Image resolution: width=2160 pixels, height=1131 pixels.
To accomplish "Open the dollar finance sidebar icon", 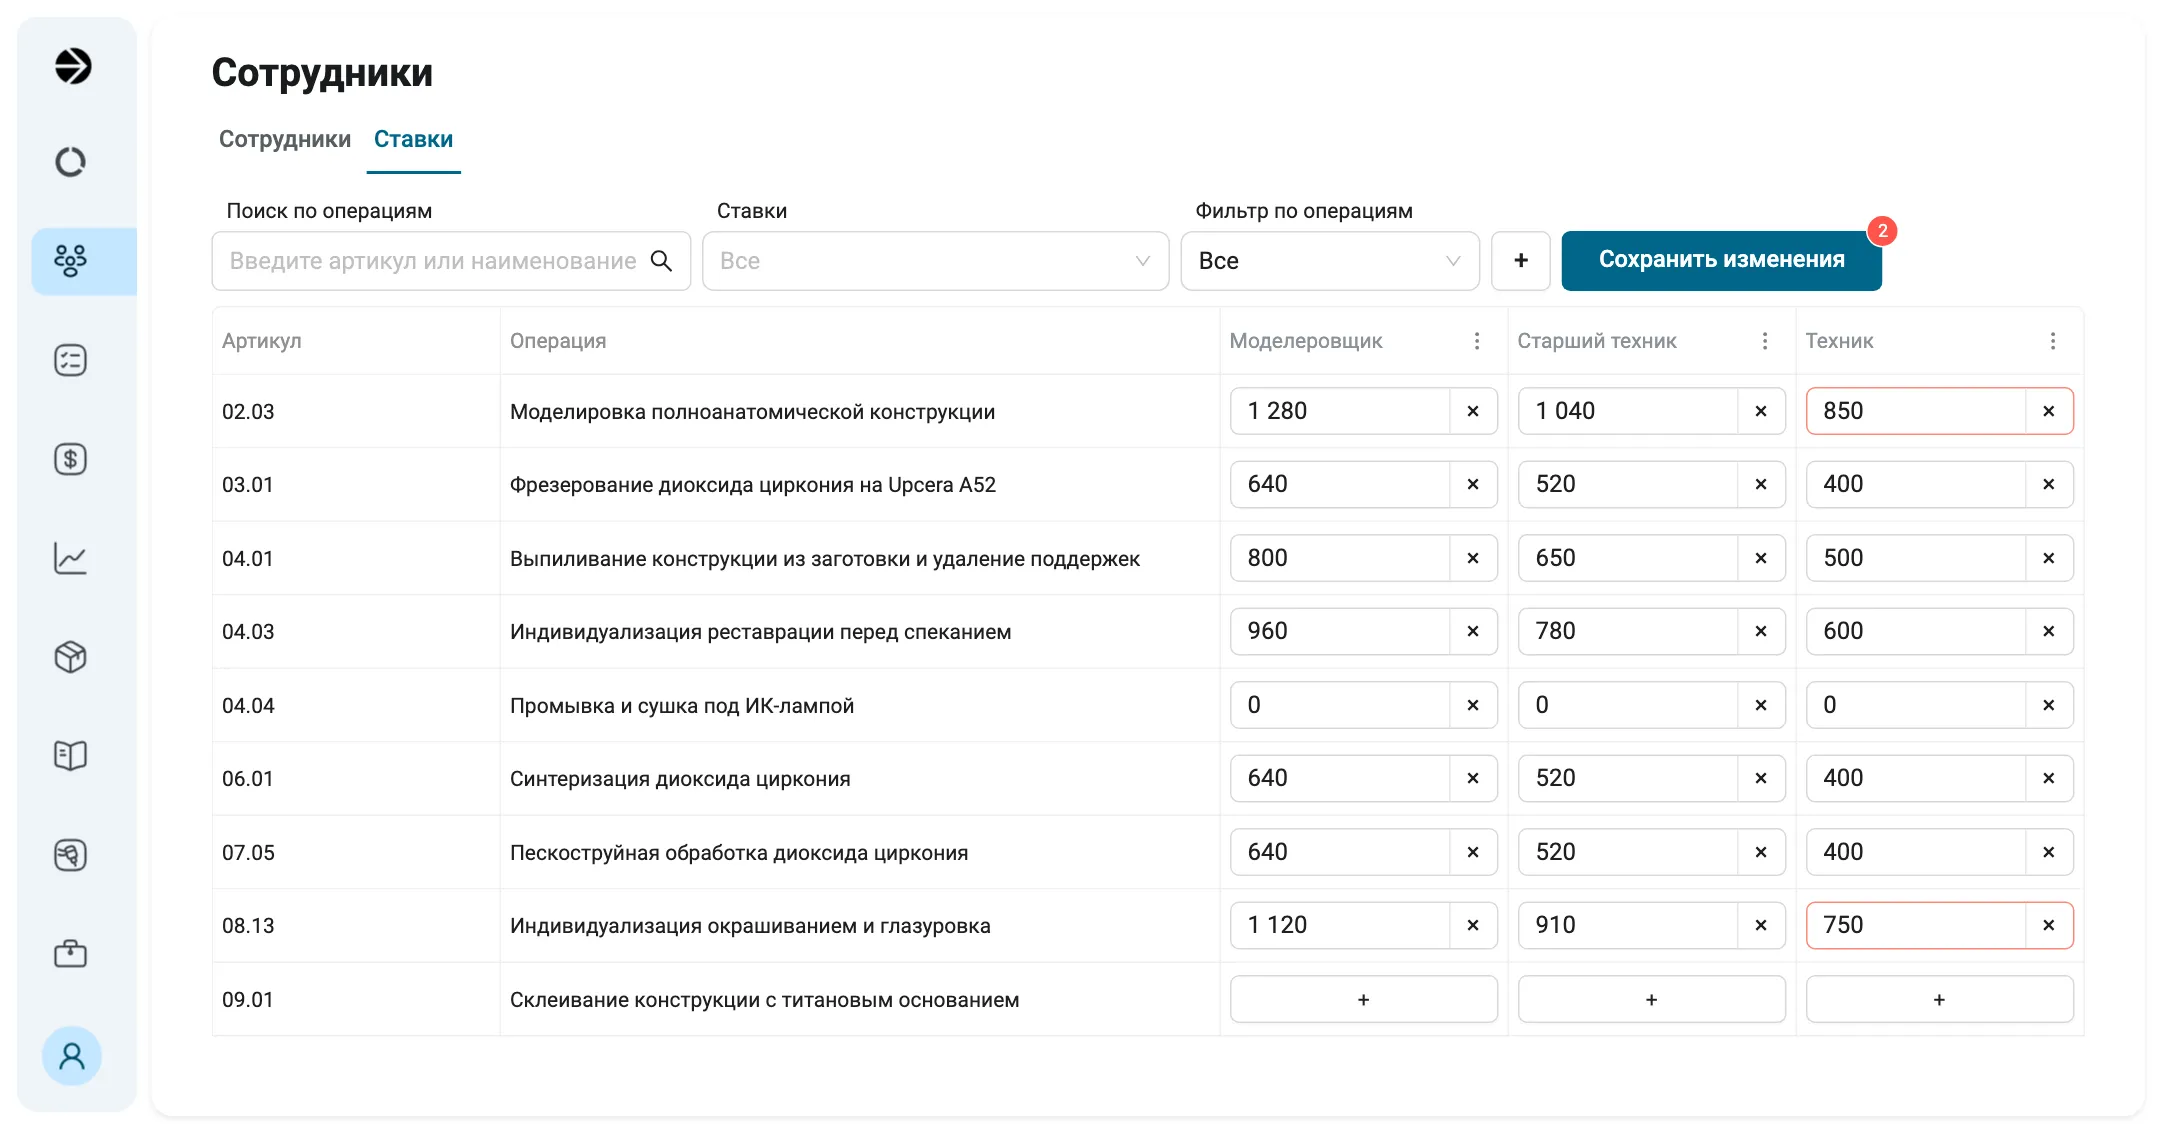I will [x=70, y=459].
